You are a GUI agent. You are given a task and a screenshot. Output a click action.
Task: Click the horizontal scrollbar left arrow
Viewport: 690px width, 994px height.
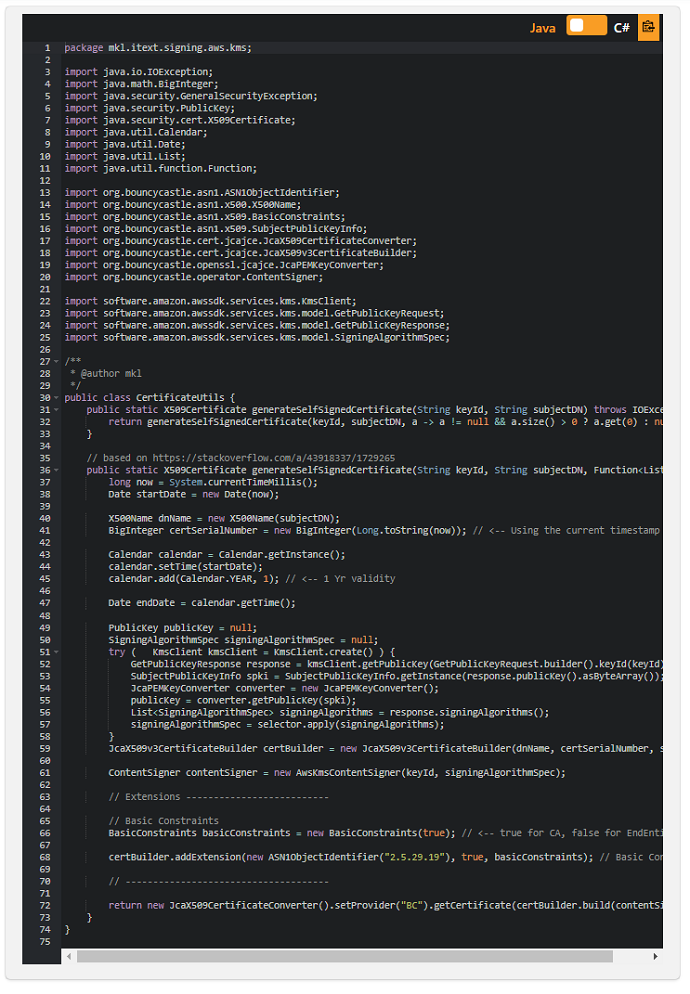click(68, 956)
